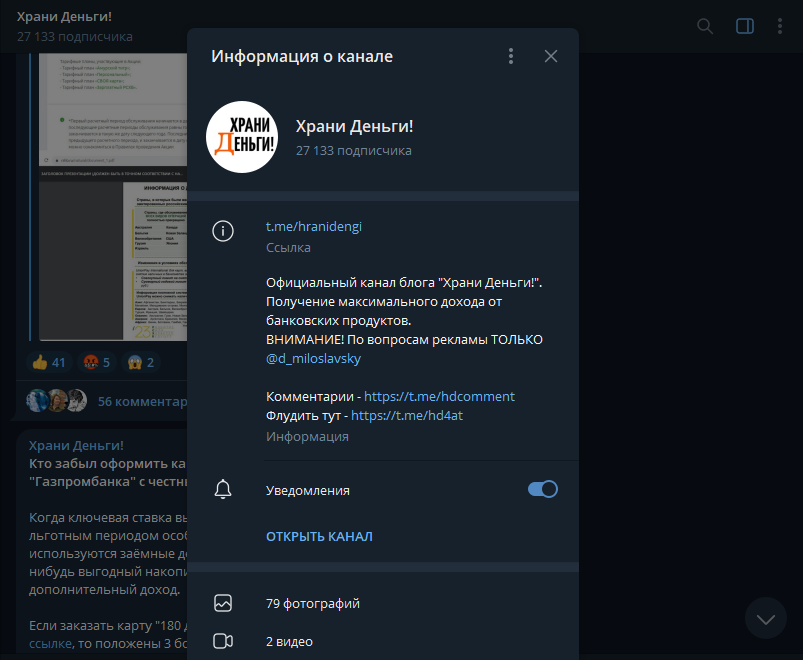Click the photos gallery icon
This screenshot has height=660, width=803.
[223, 603]
